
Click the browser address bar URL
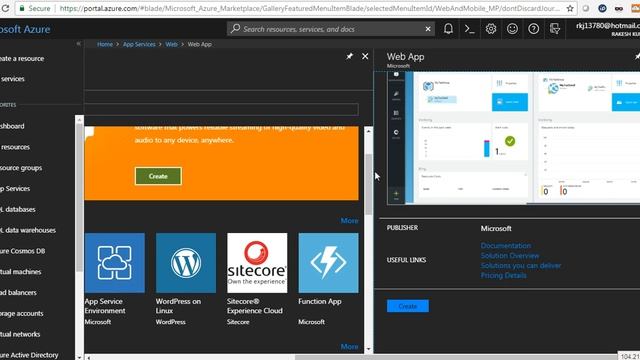(x=309, y=8)
